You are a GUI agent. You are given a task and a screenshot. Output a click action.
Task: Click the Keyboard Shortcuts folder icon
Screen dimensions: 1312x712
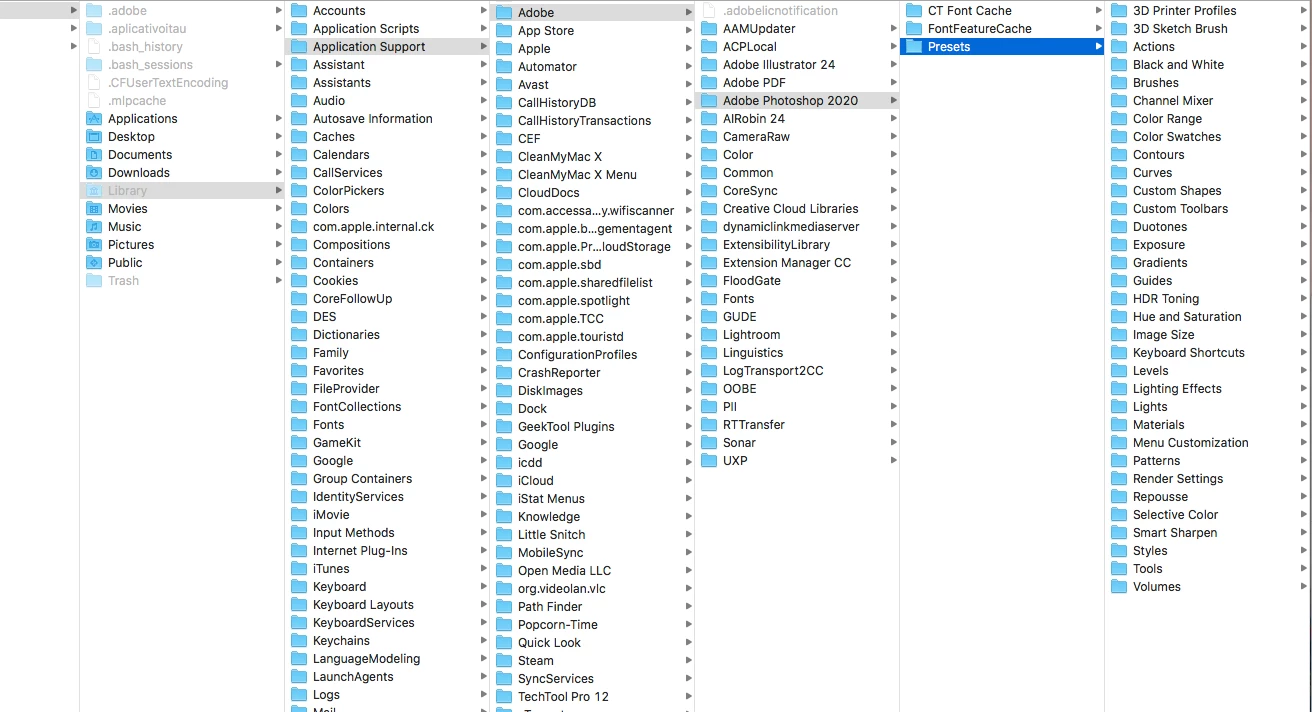[x=1119, y=353]
